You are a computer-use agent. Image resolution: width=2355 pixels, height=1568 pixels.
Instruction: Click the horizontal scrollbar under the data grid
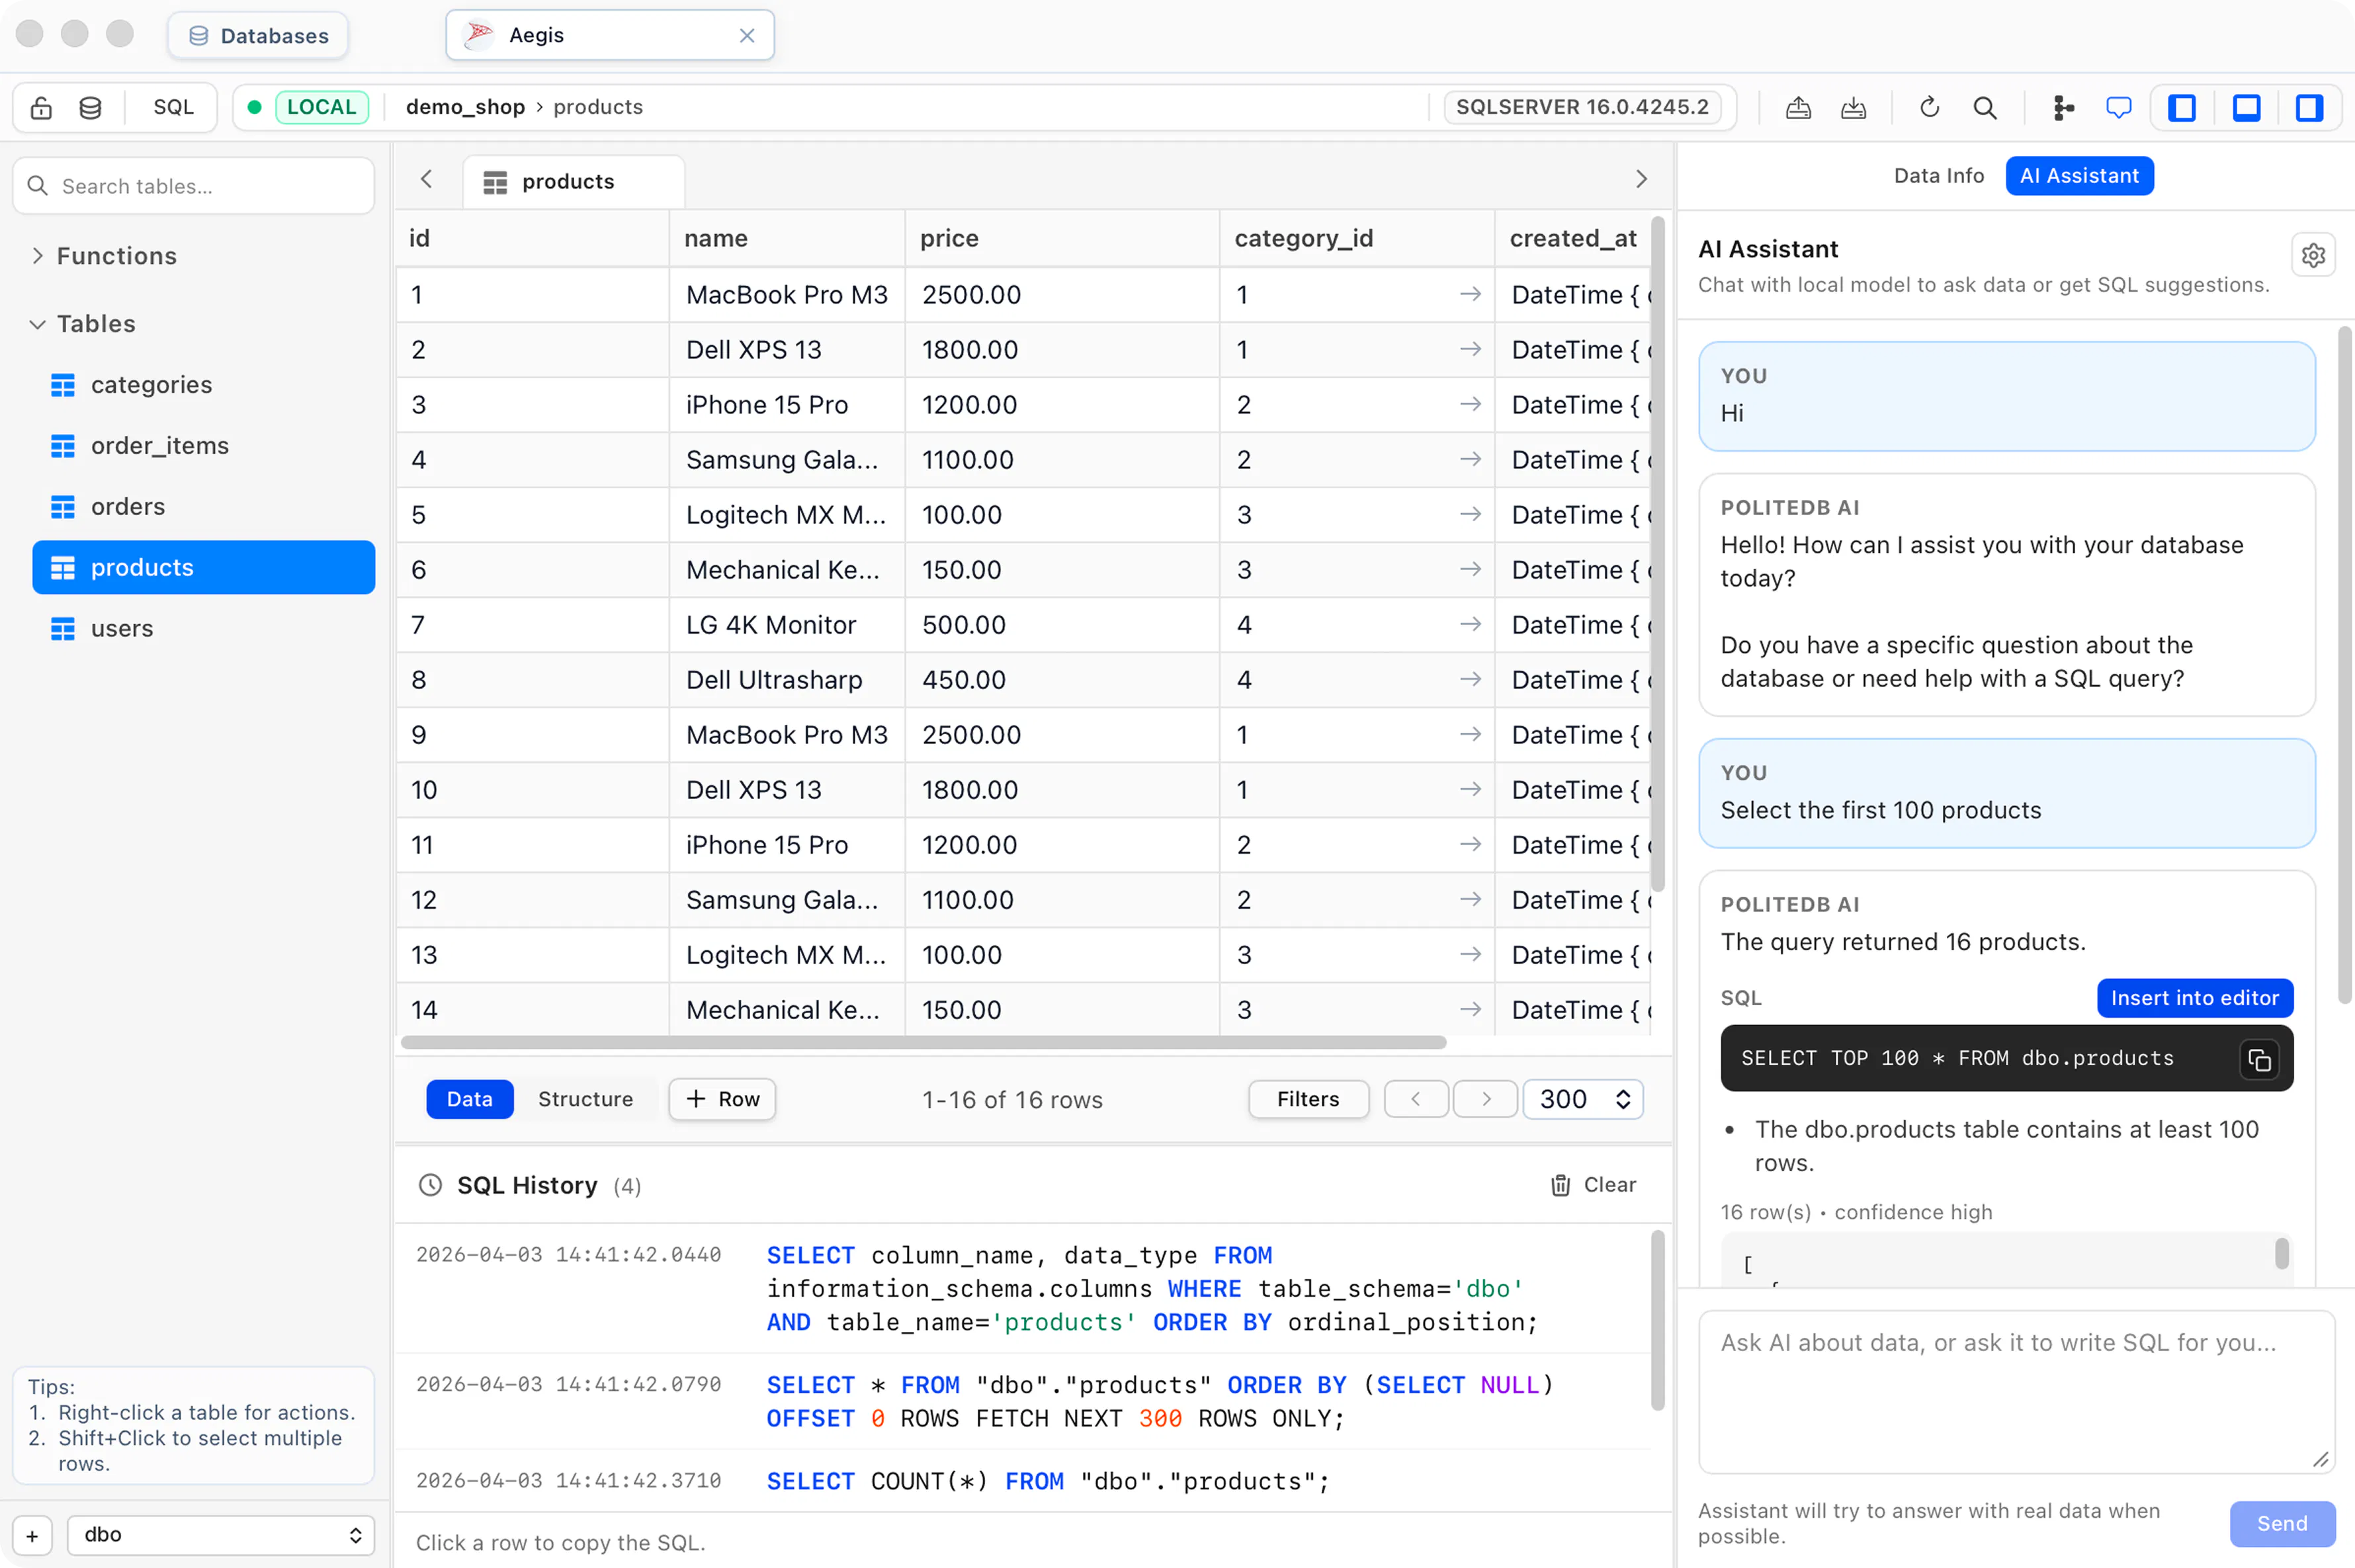[x=923, y=1043]
